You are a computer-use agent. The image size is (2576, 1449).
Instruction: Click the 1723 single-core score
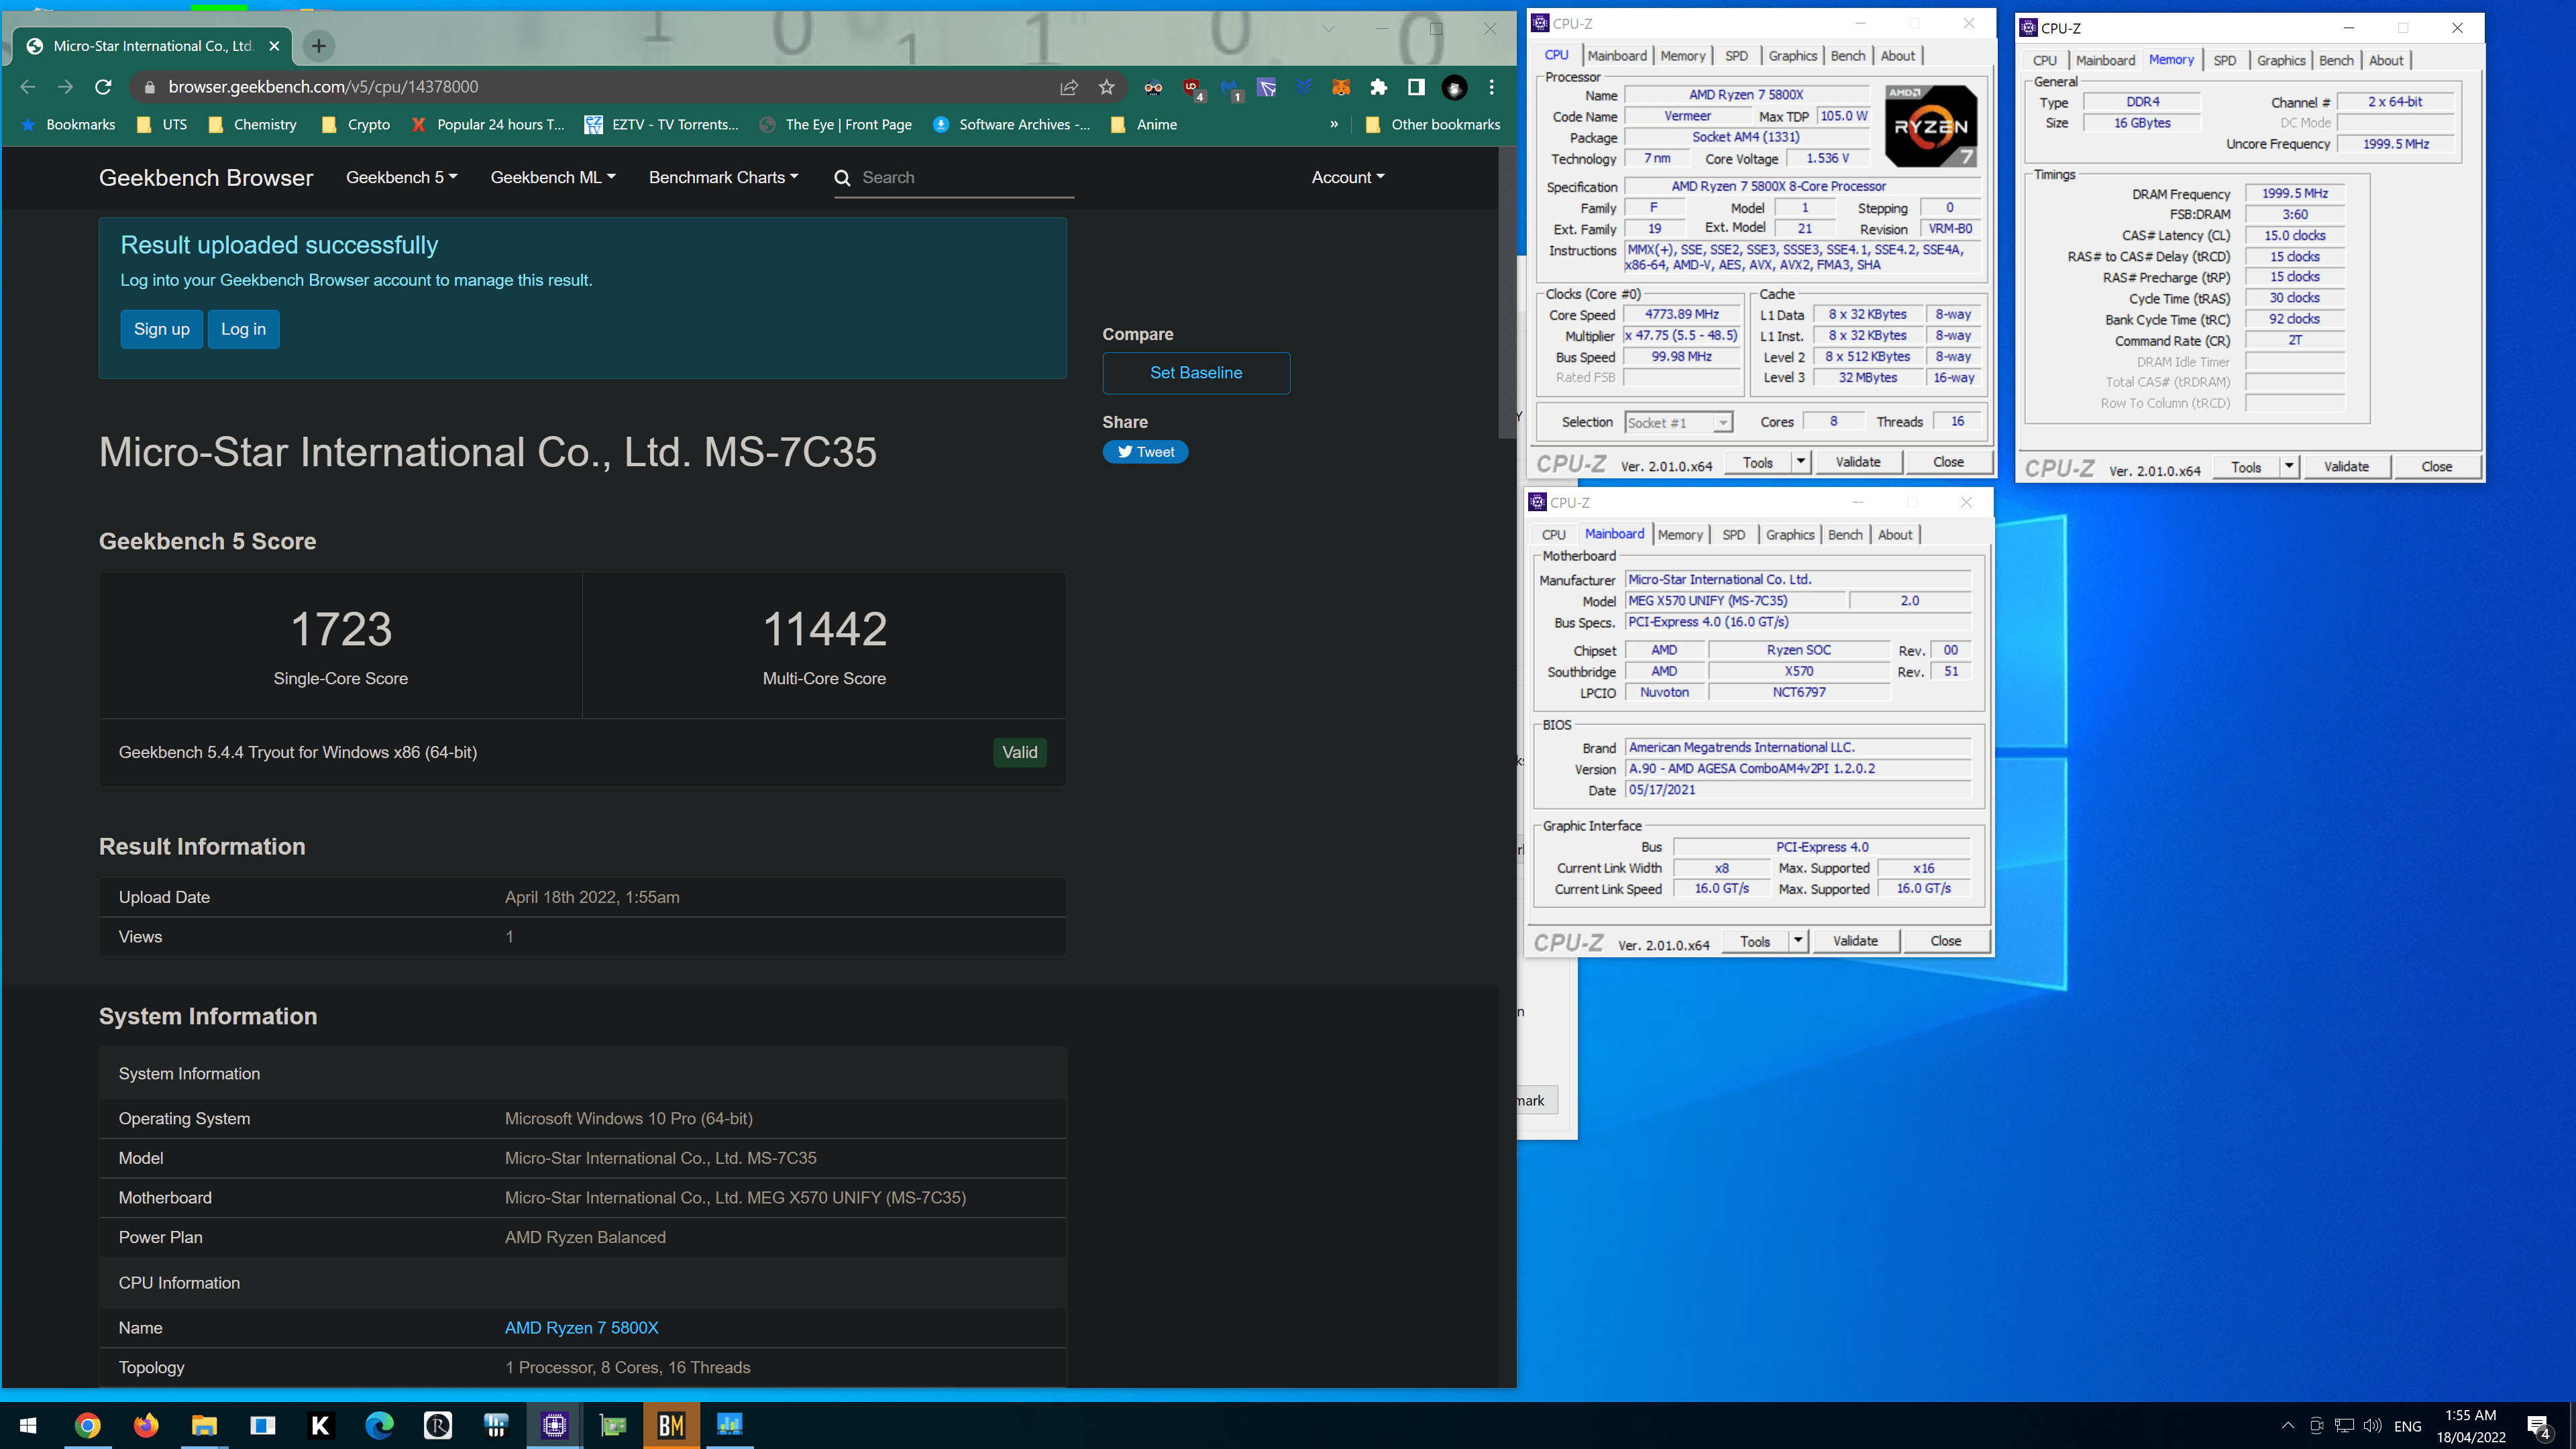[341, 628]
